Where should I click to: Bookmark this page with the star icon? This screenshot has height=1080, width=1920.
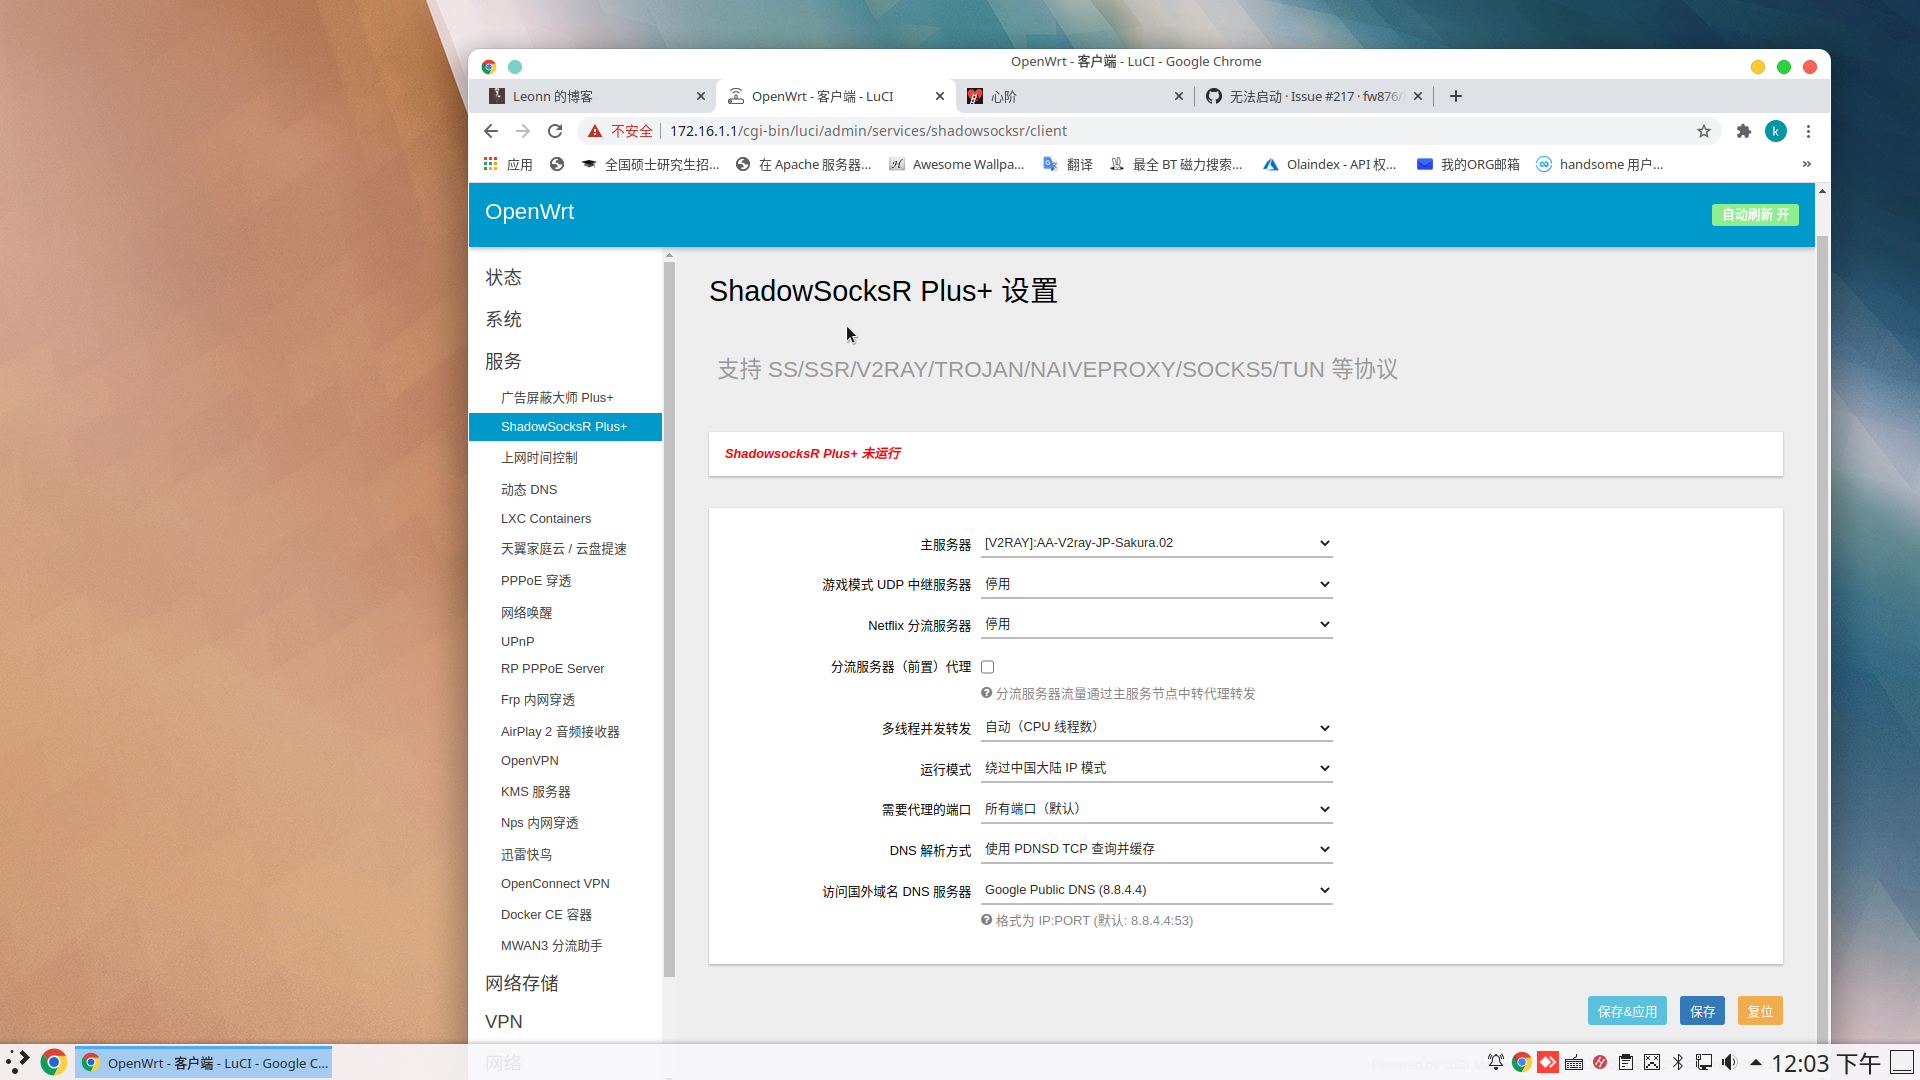pos(1704,131)
